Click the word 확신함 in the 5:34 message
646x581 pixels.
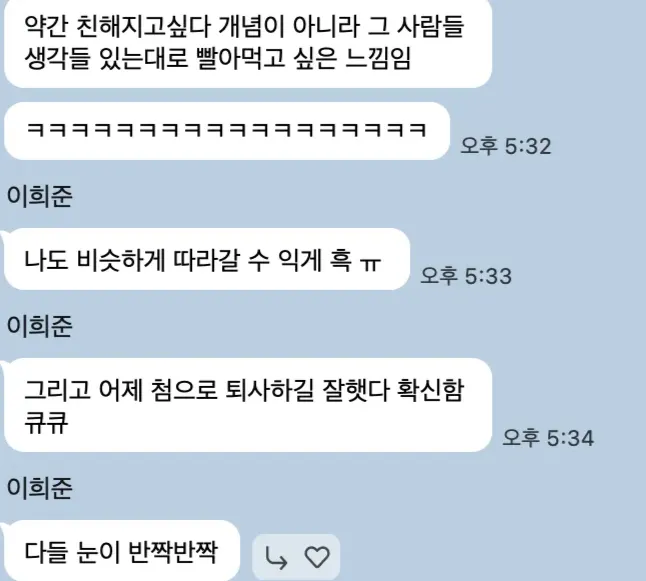coord(431,389)
